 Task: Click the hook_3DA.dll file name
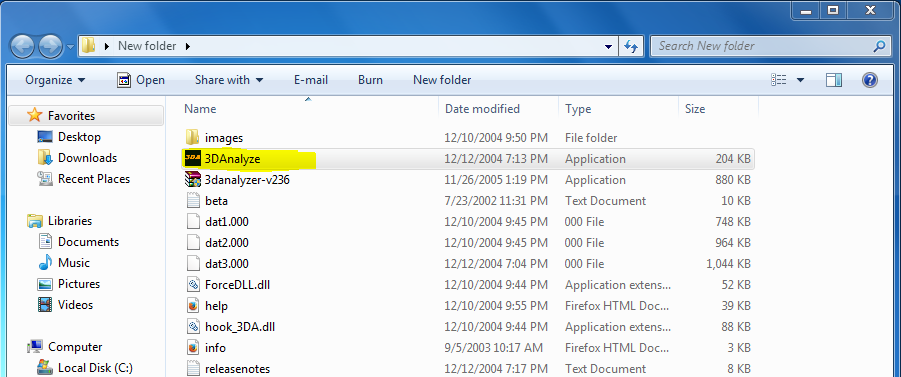click(x=241, y=327)
